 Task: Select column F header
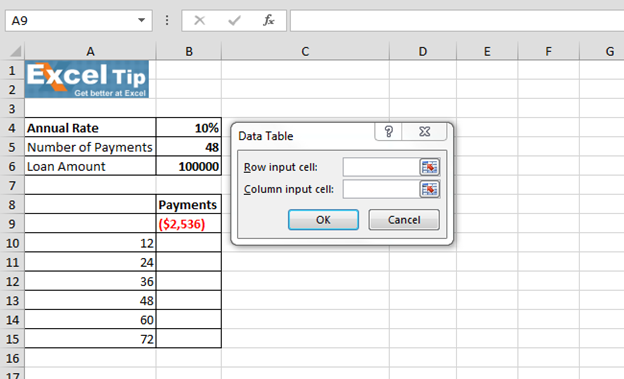click(548, 51)
